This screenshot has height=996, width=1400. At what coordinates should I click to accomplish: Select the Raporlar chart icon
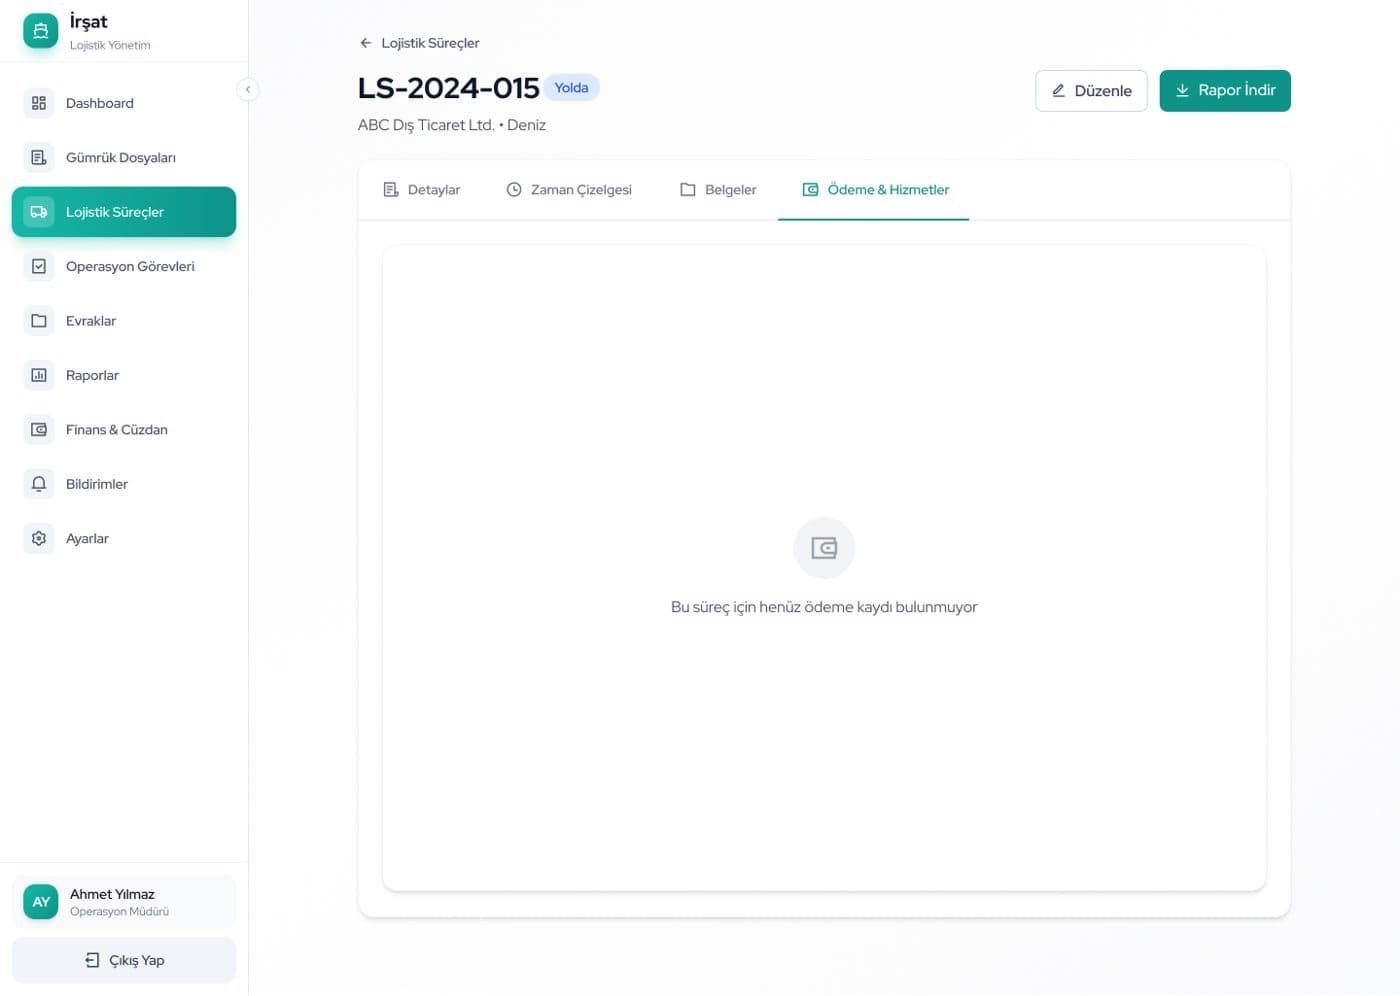click(39, 375)
